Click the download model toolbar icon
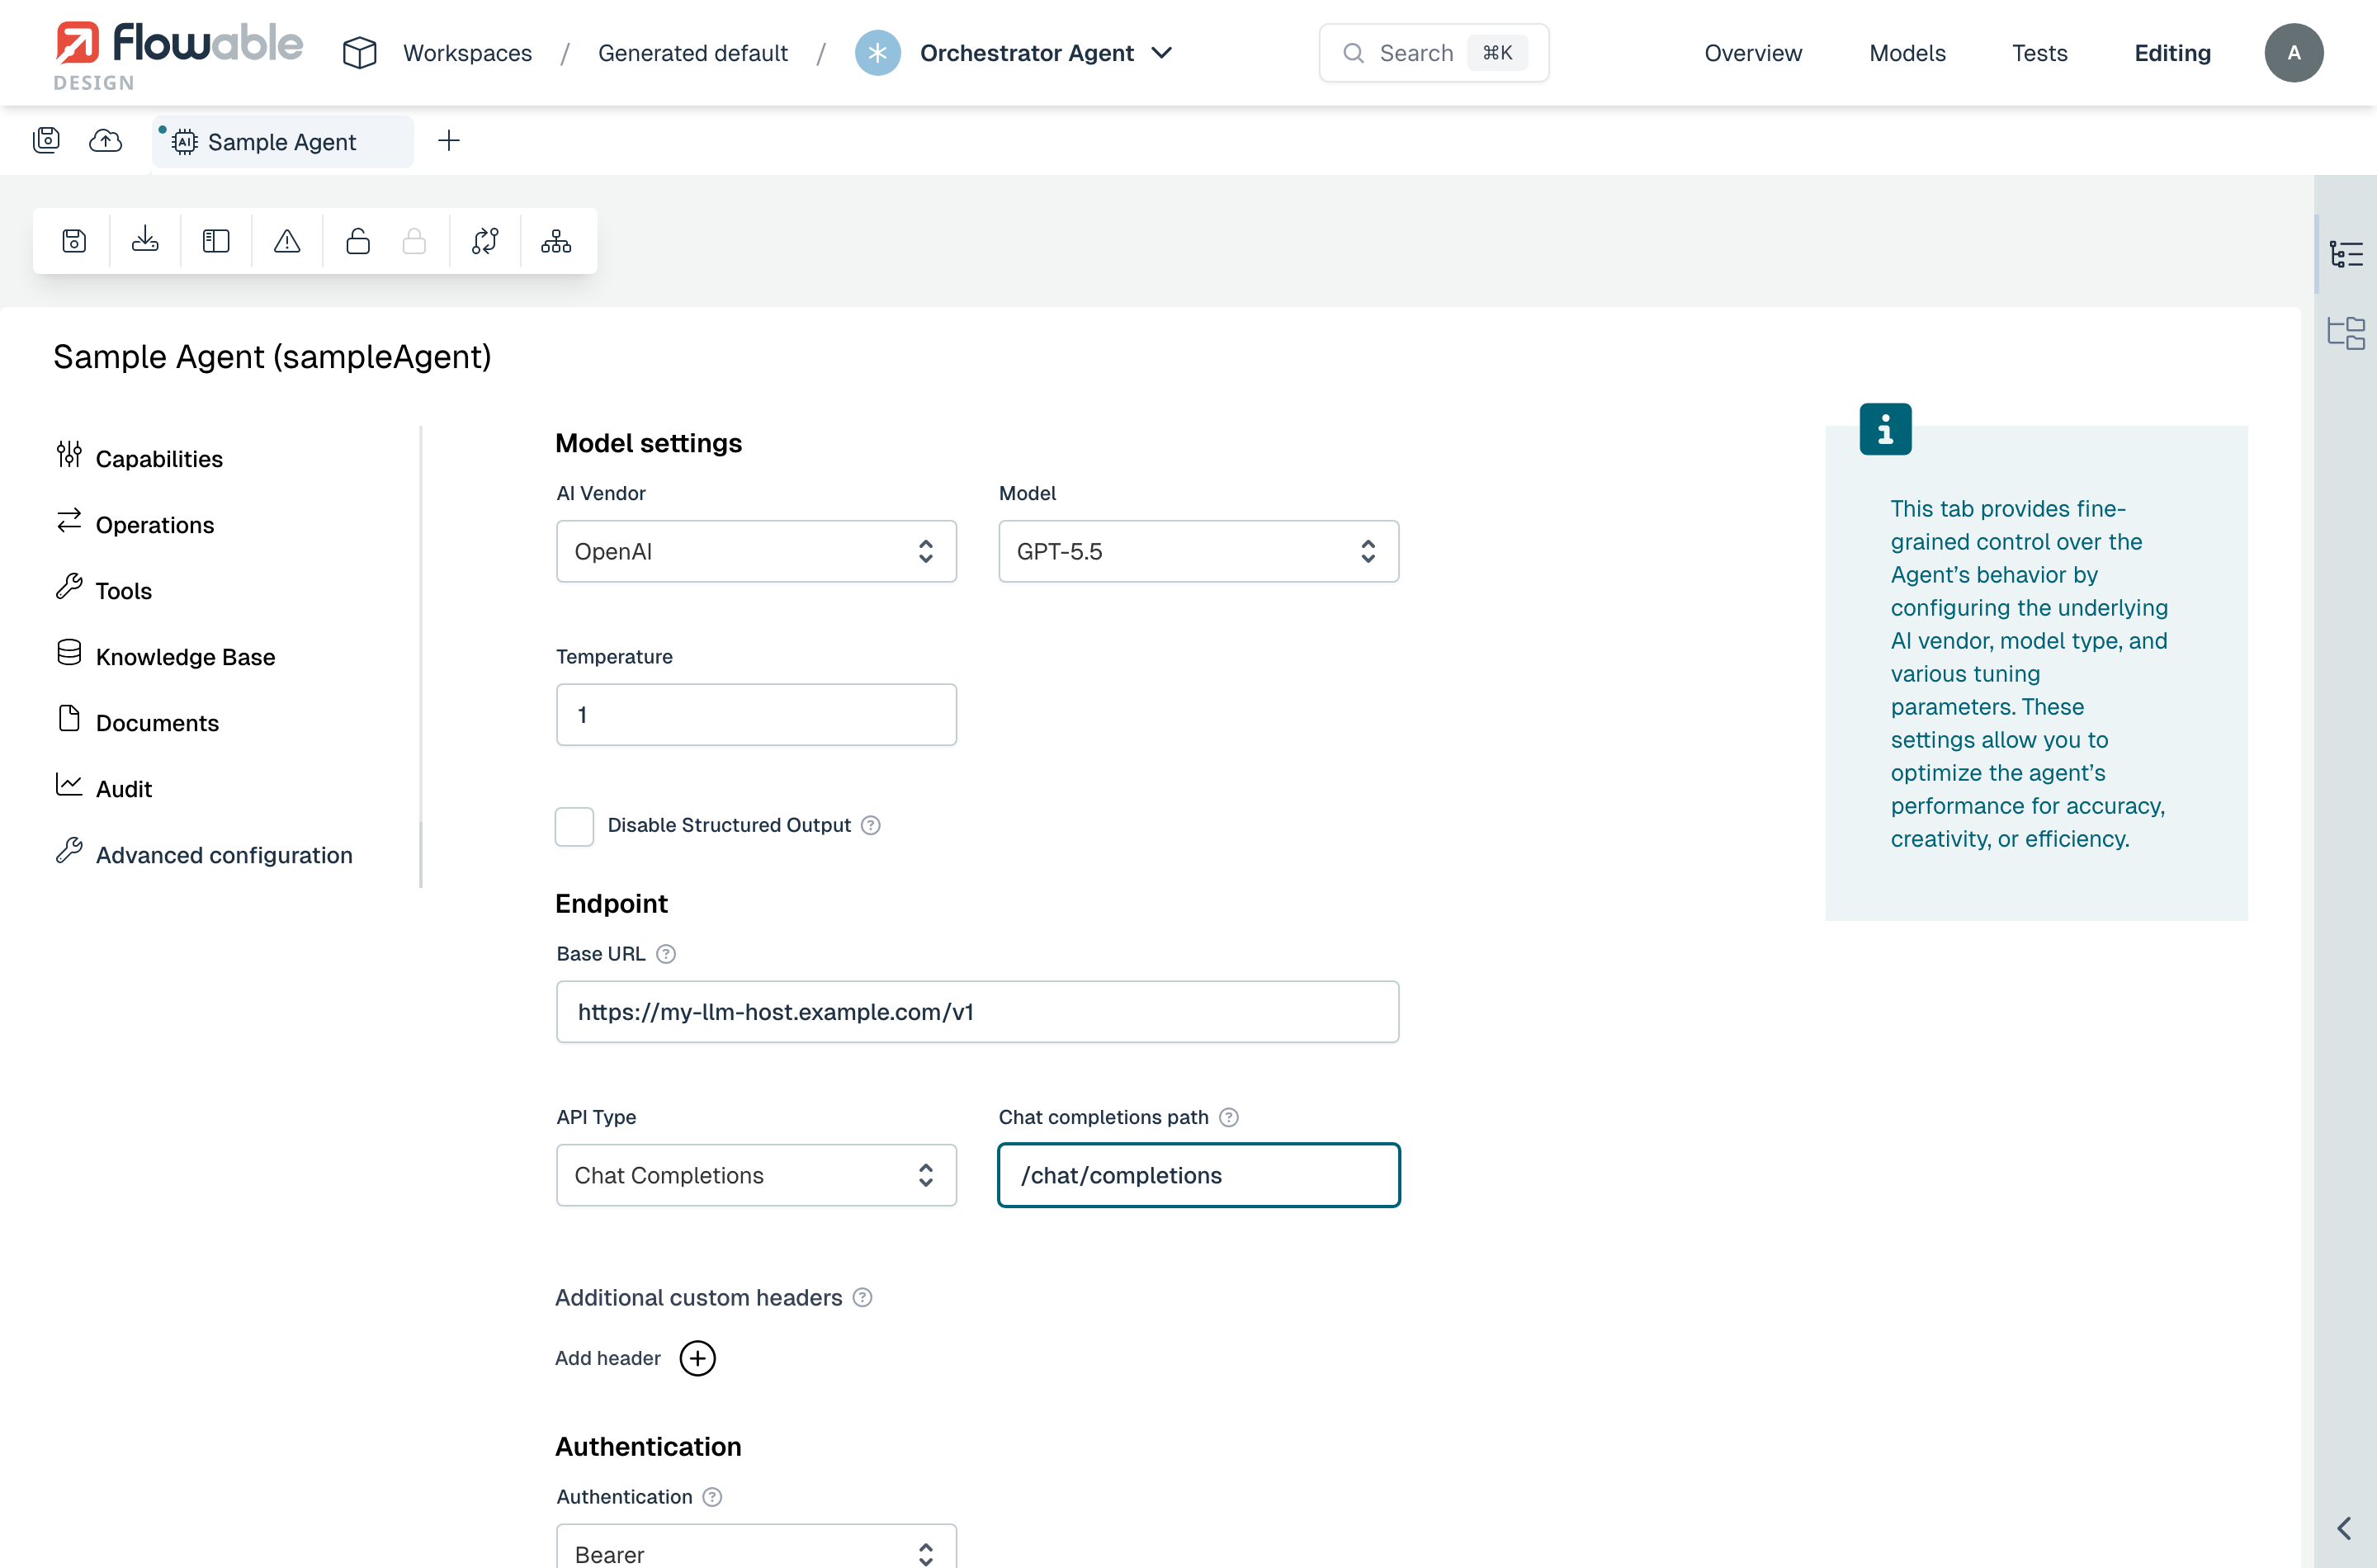 pos(145,241)
